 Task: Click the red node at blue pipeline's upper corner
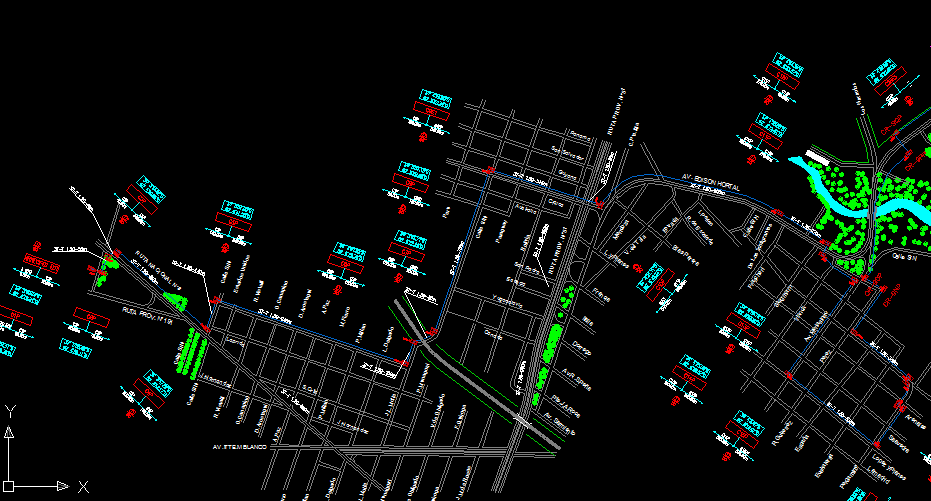click(x=488, y=171)
